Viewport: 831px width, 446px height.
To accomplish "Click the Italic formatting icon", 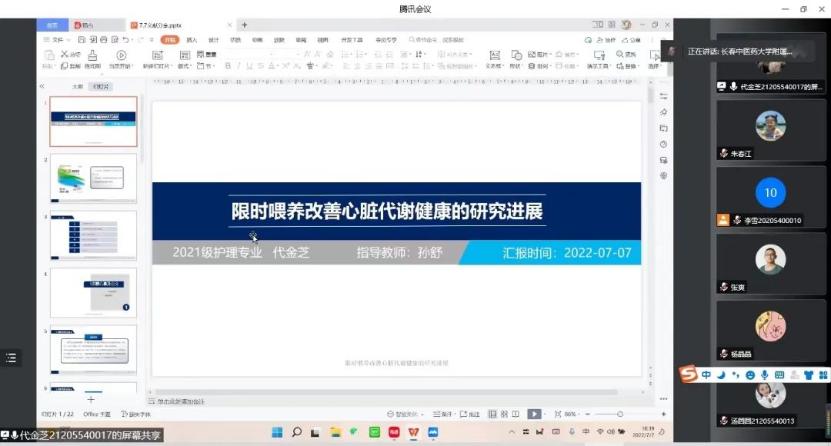I will 238,66.
